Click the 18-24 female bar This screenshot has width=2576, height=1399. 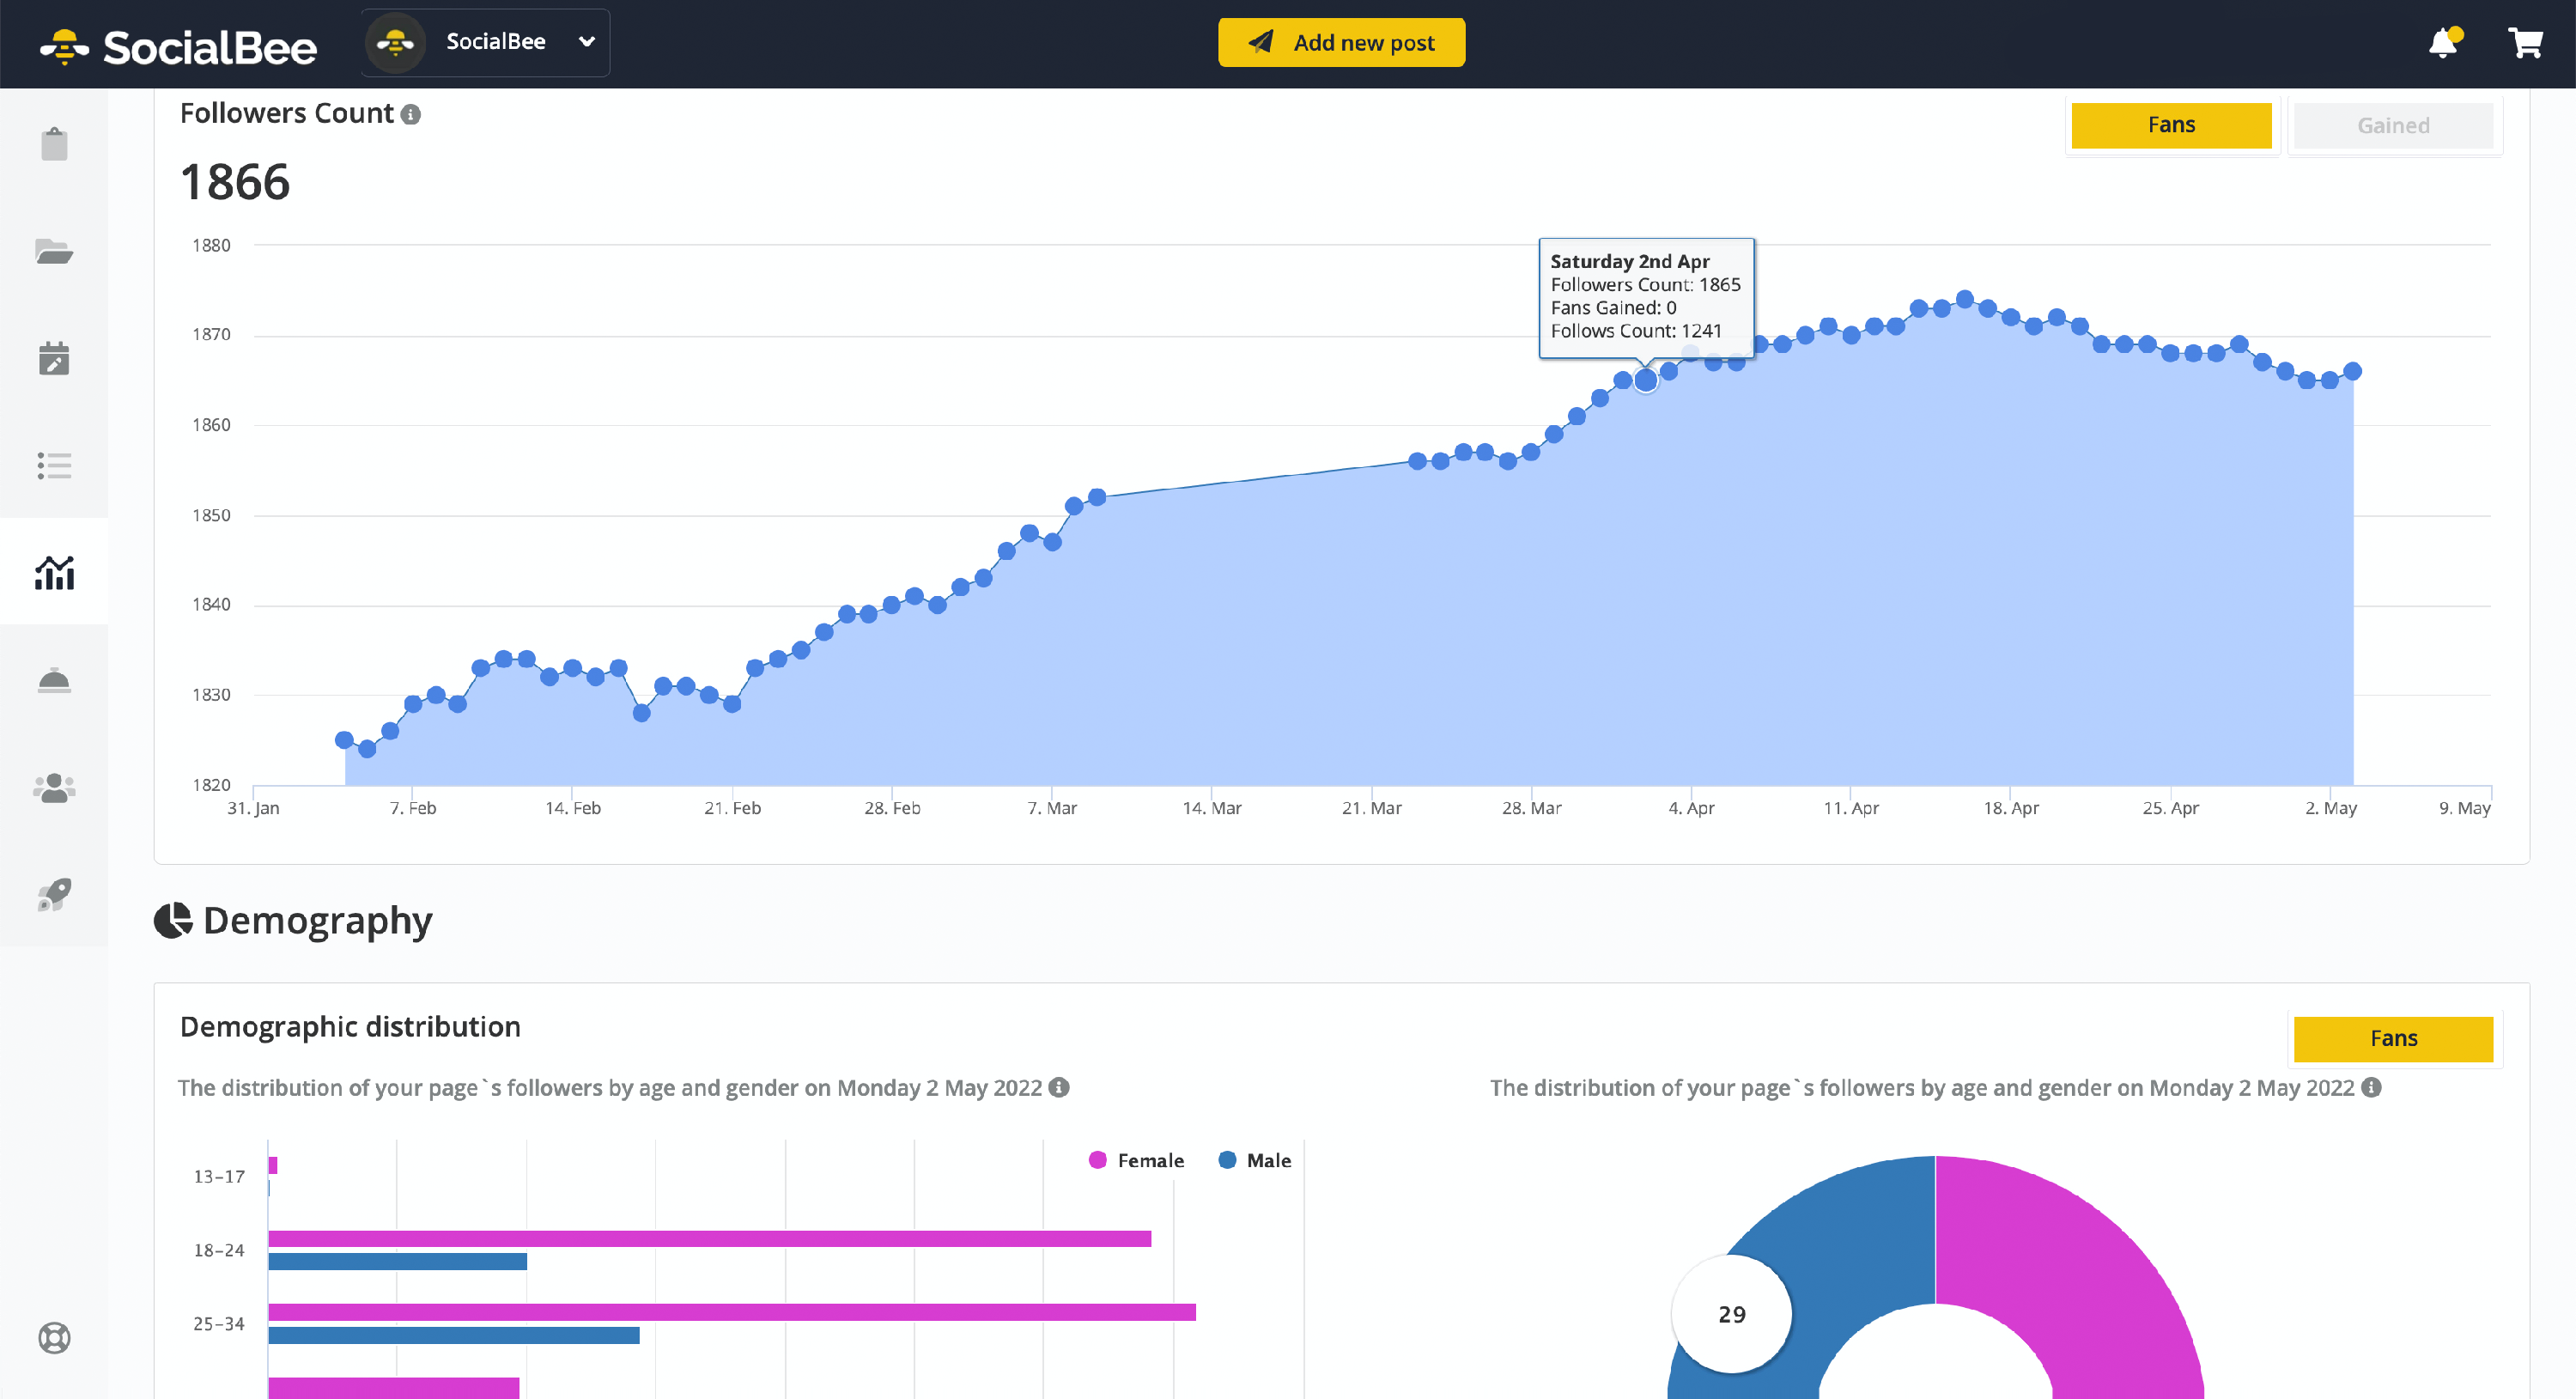click(710, 1238)
